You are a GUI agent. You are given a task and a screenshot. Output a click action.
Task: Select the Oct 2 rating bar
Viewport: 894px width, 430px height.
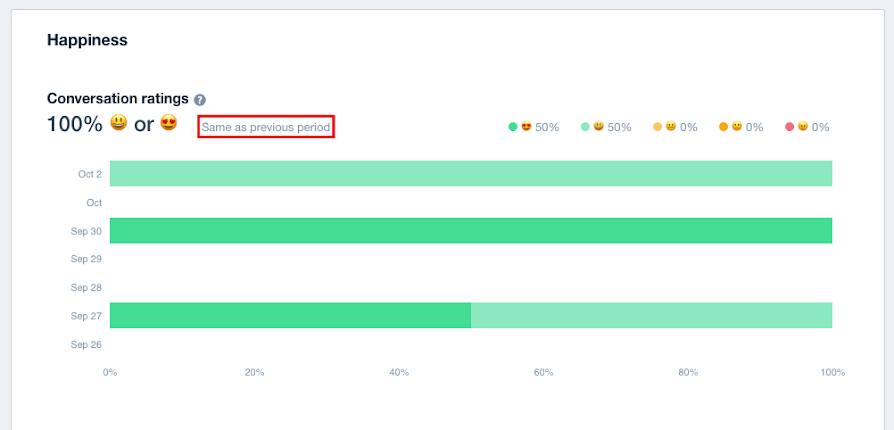(471, 173)
